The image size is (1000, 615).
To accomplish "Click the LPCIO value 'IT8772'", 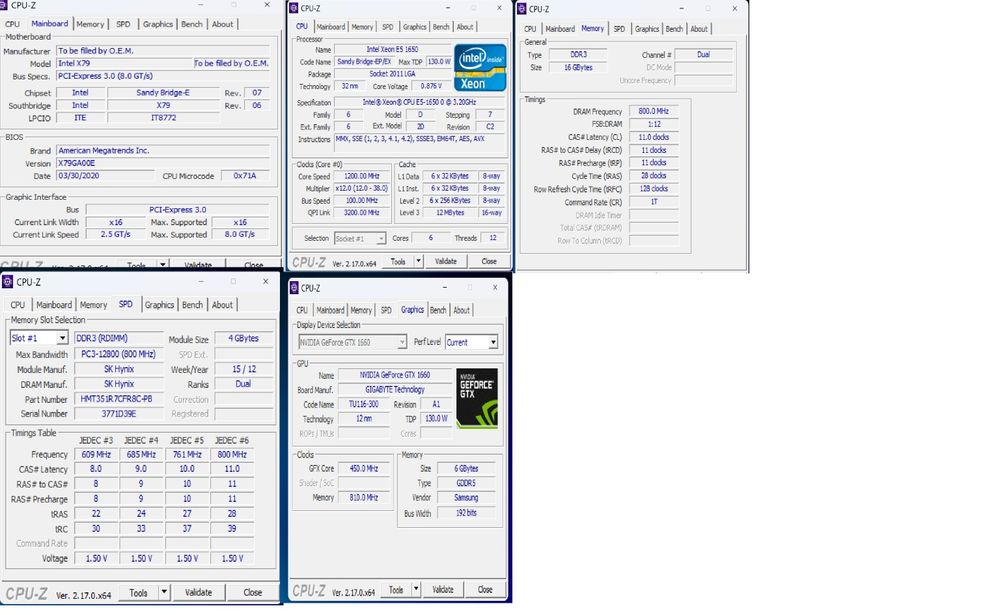I will pos(163,117).
